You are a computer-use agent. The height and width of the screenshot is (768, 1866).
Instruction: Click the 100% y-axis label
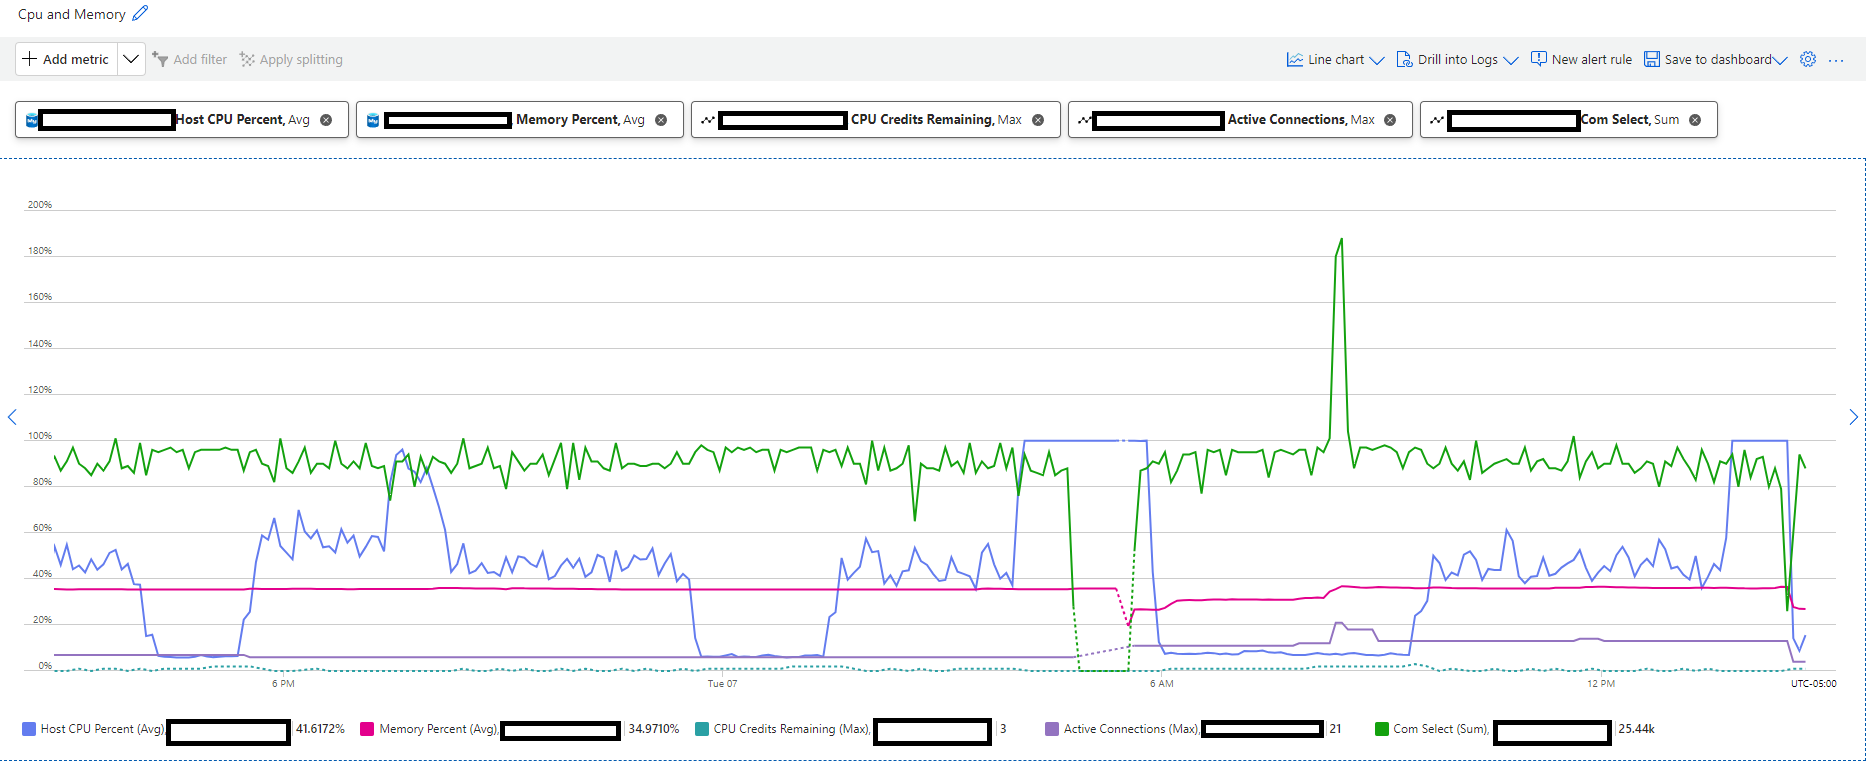pos(39,436)
